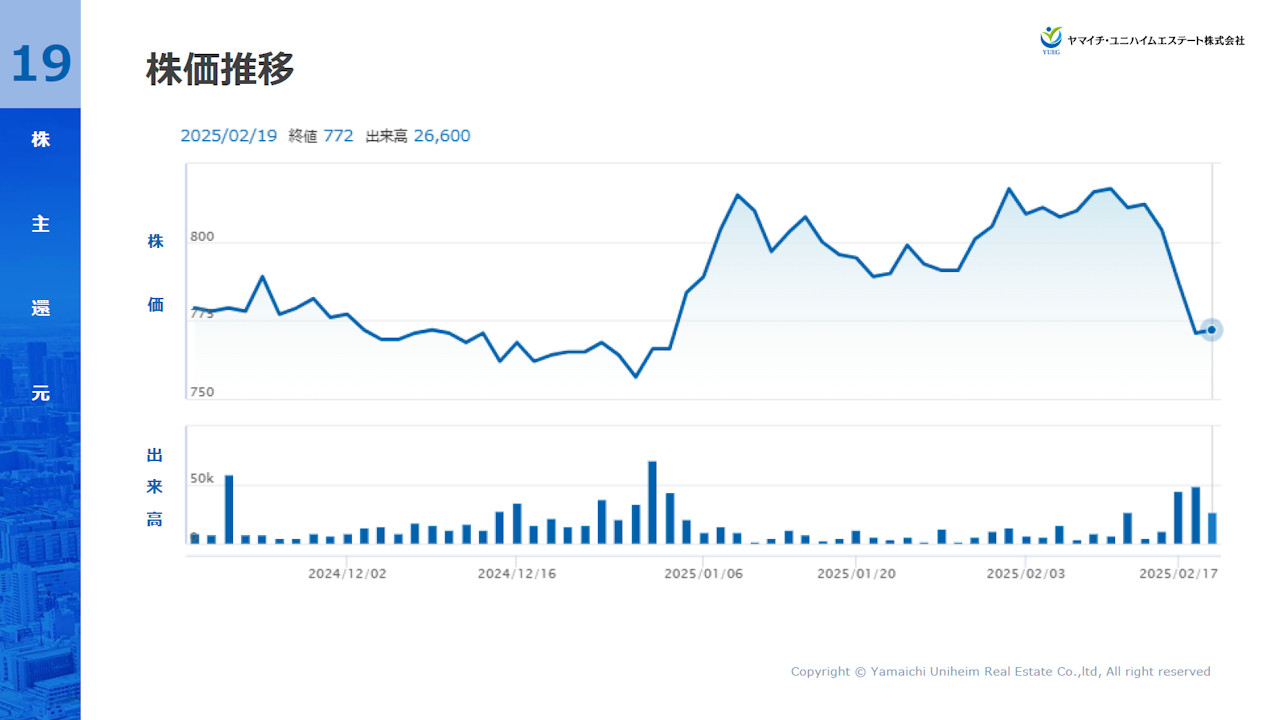Screen dimensions: 1280x720
Task: Click the 2025/02/03 date axis label
Action: coord(1025,574)
